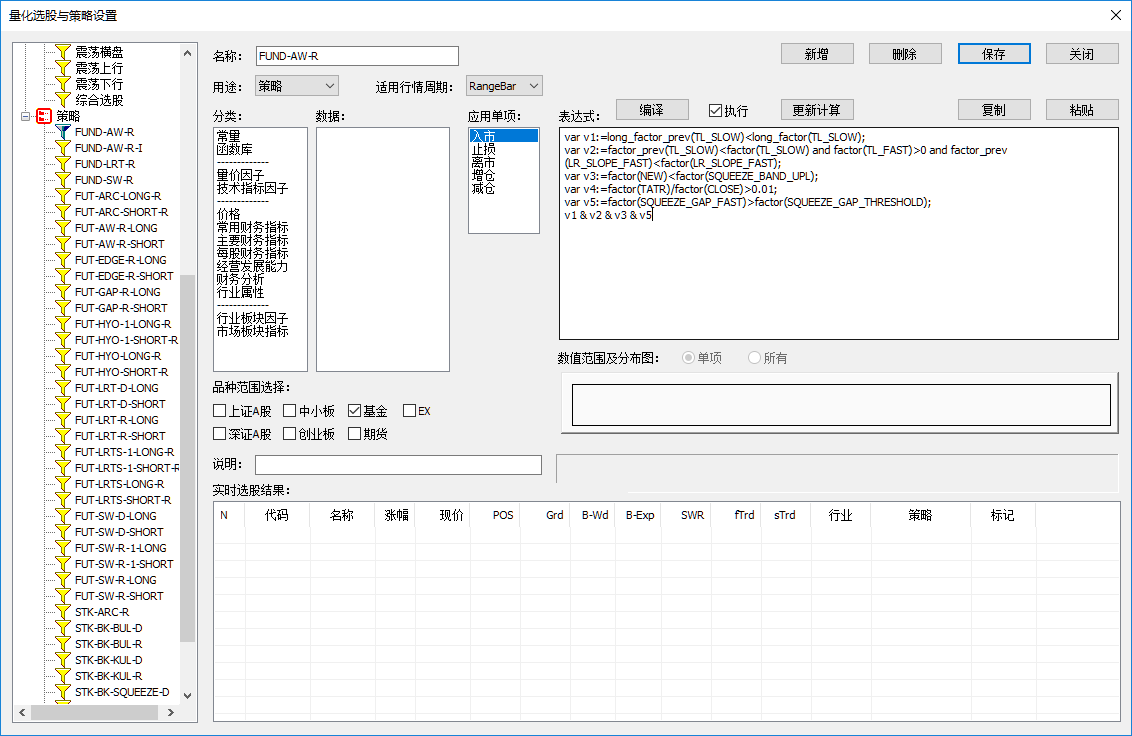Click the funnel icon beside FUND-AW-R
The height and width of the screenshot is (736, 1132).
64,132
